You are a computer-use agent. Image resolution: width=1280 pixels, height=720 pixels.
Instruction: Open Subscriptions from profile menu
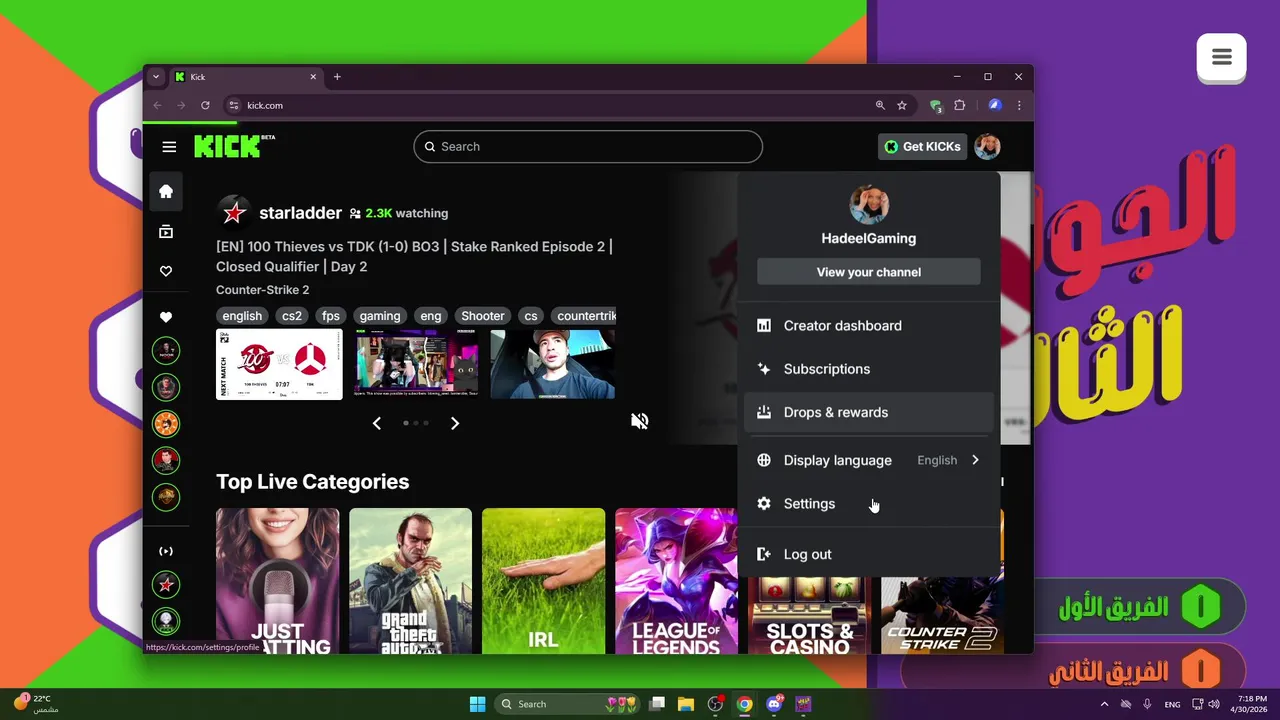point(869,369)
